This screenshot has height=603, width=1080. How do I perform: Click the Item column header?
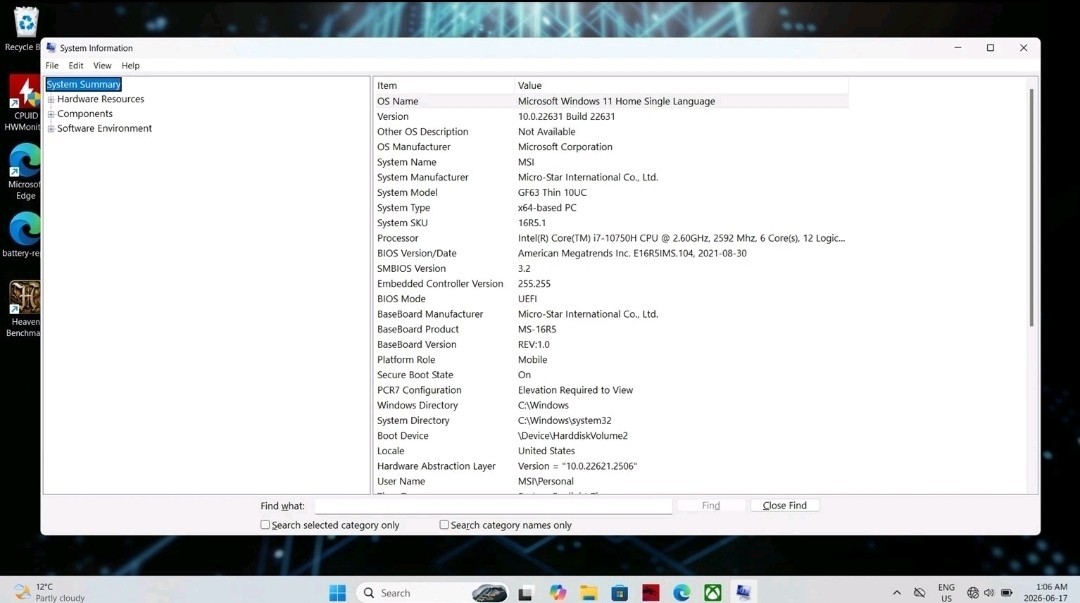[x=443, y=85]
